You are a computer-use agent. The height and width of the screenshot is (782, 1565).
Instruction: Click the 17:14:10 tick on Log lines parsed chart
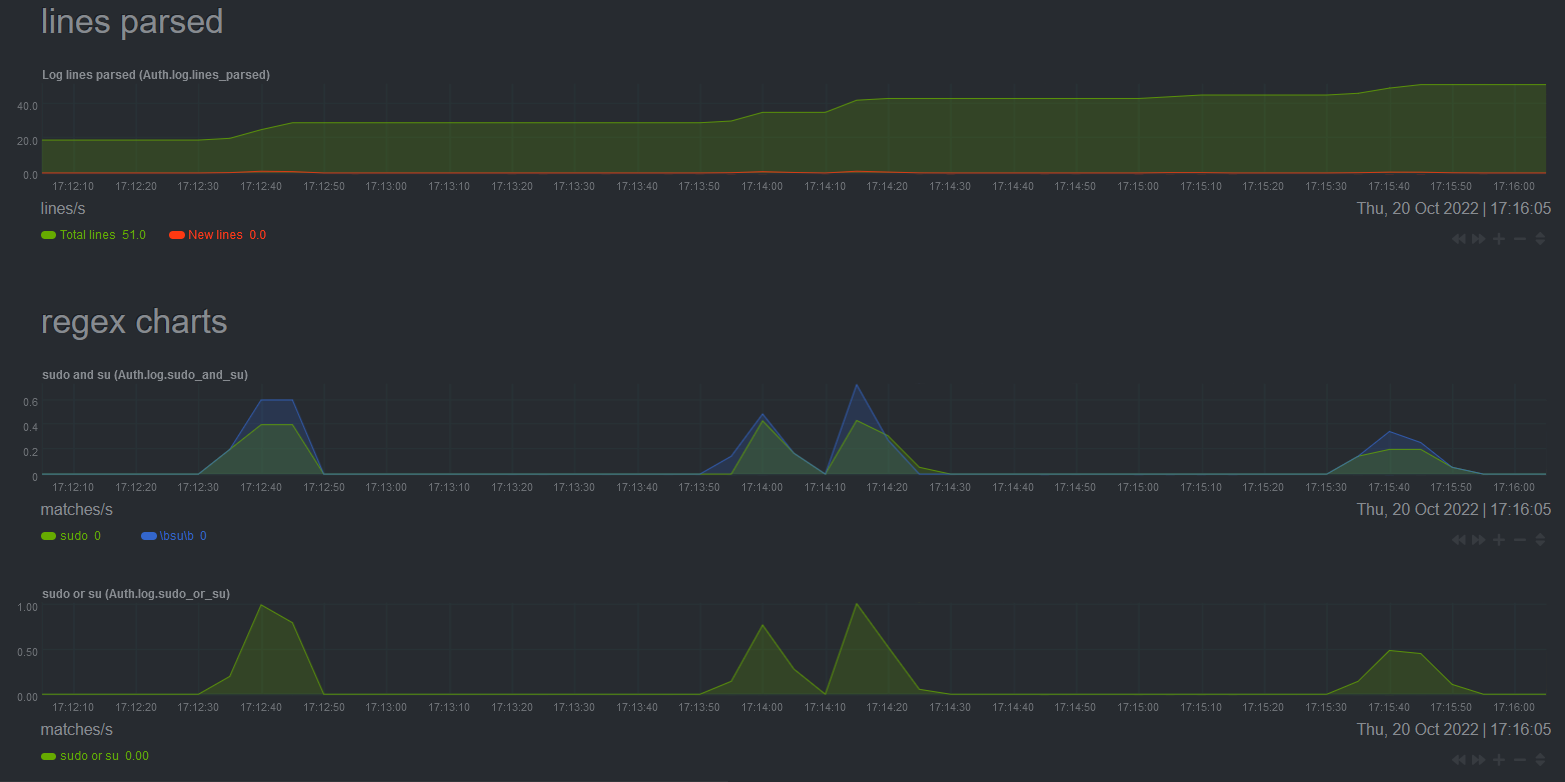825,186
